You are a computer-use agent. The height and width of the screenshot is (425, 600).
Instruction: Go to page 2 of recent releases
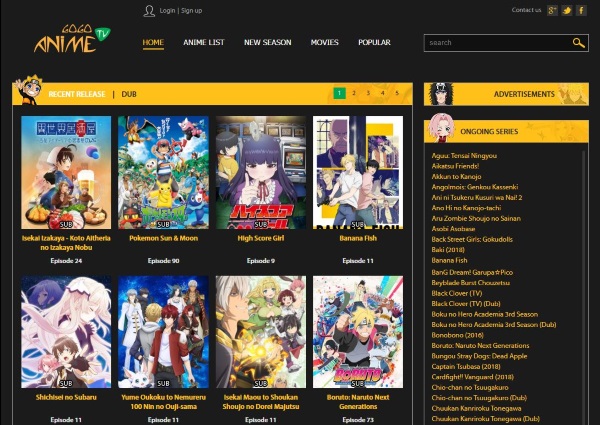click(x=354, y=93)
